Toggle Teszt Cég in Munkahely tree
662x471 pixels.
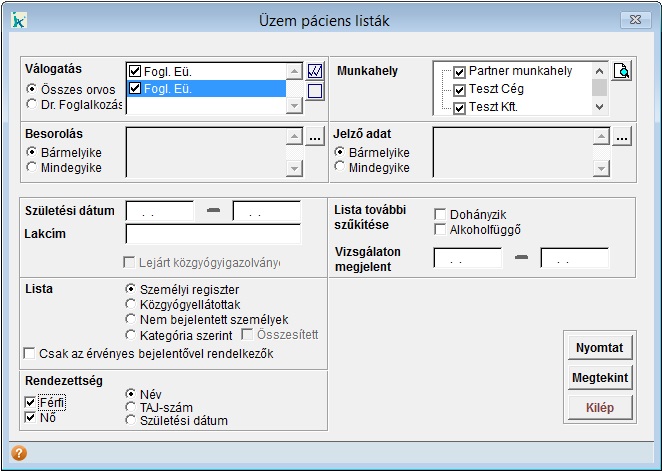pos(460,89)
